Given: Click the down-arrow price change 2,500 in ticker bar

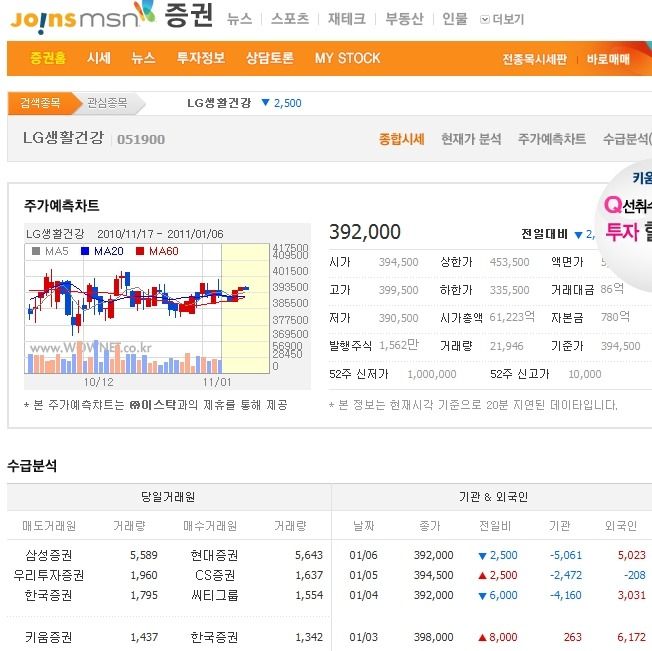Looking at the screenshot, I should 282,103.
